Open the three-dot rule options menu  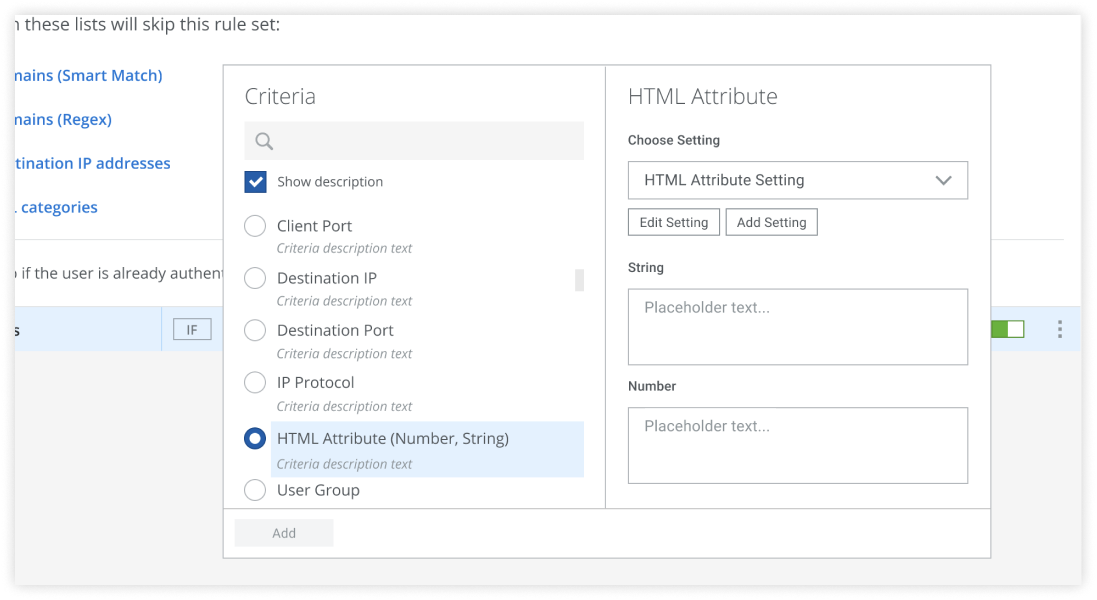coord(1059,329)
